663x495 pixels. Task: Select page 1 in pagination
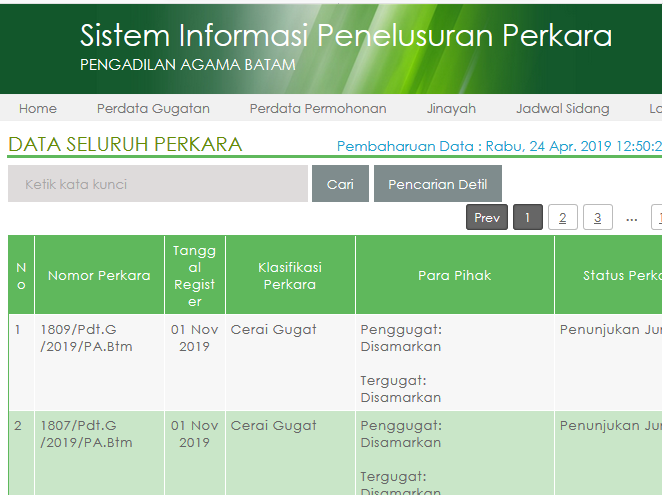528,217
